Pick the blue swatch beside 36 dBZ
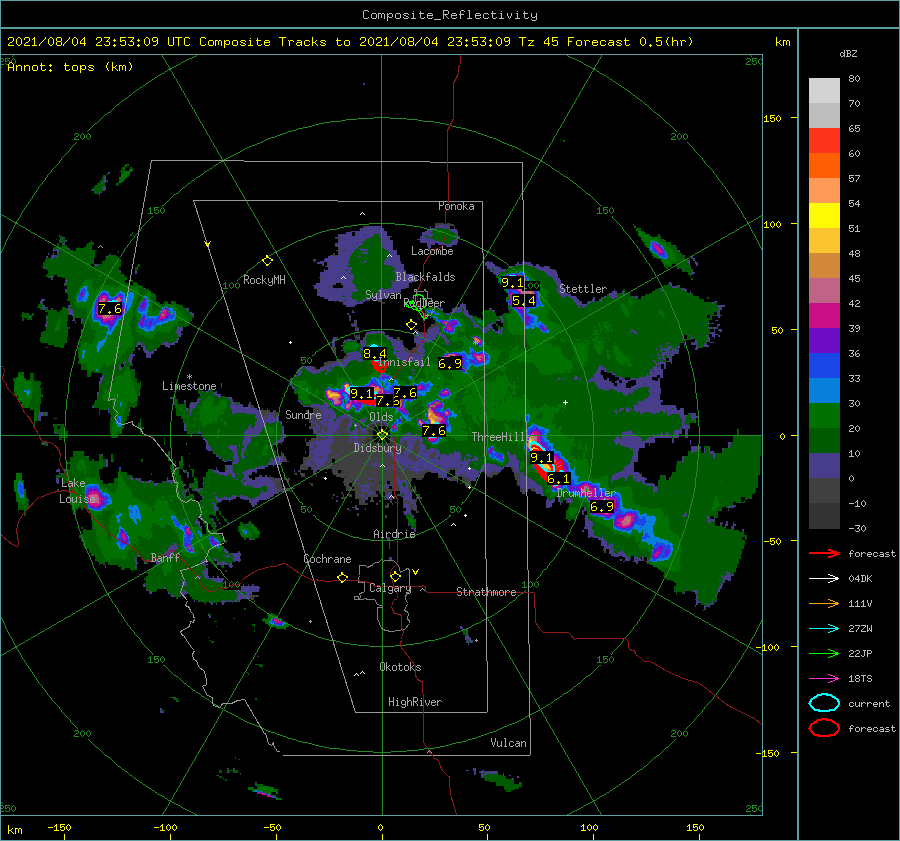The image size is (900, 841). pyautogui.click(x=824, y=366)
